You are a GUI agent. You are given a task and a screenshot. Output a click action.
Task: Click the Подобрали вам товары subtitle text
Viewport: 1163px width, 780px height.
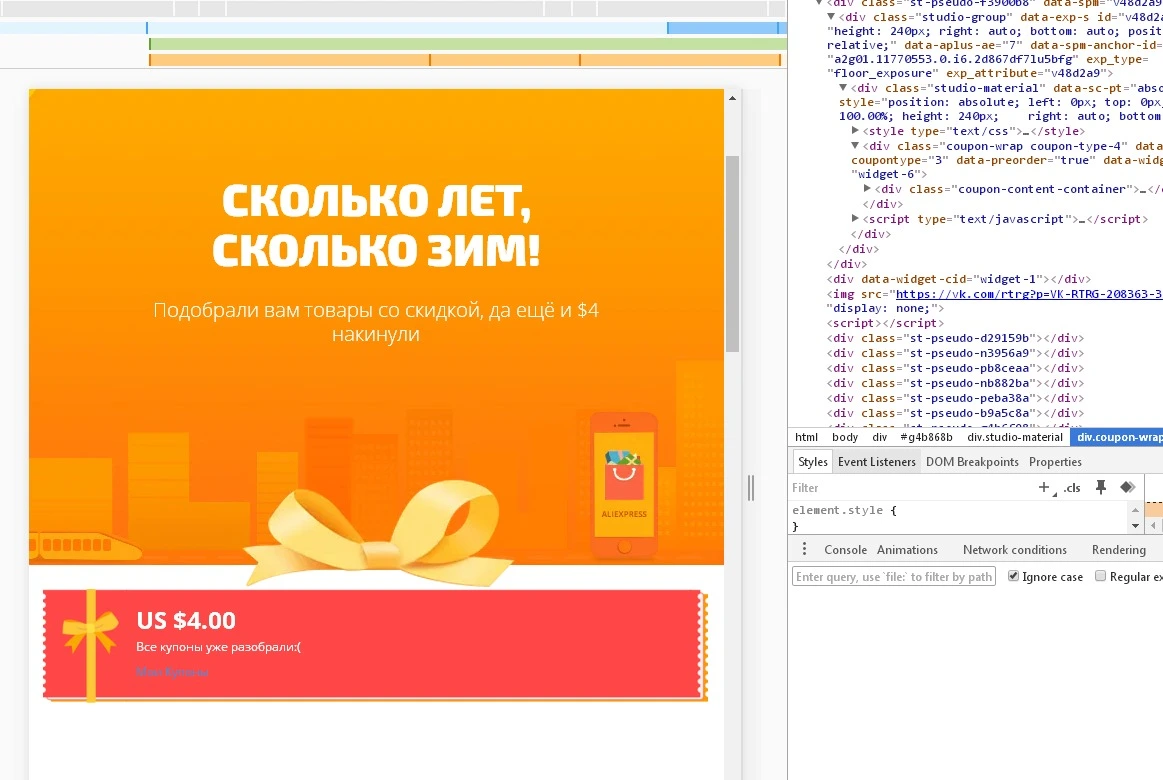tap(376, 322)
